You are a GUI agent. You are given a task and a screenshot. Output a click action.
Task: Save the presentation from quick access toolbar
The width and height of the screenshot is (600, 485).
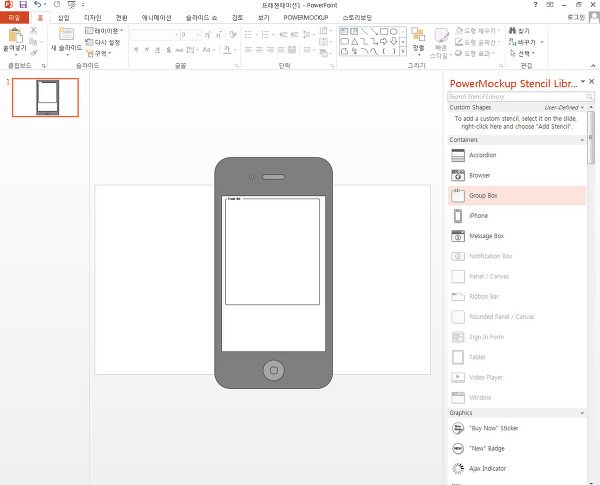pos(23,5)
